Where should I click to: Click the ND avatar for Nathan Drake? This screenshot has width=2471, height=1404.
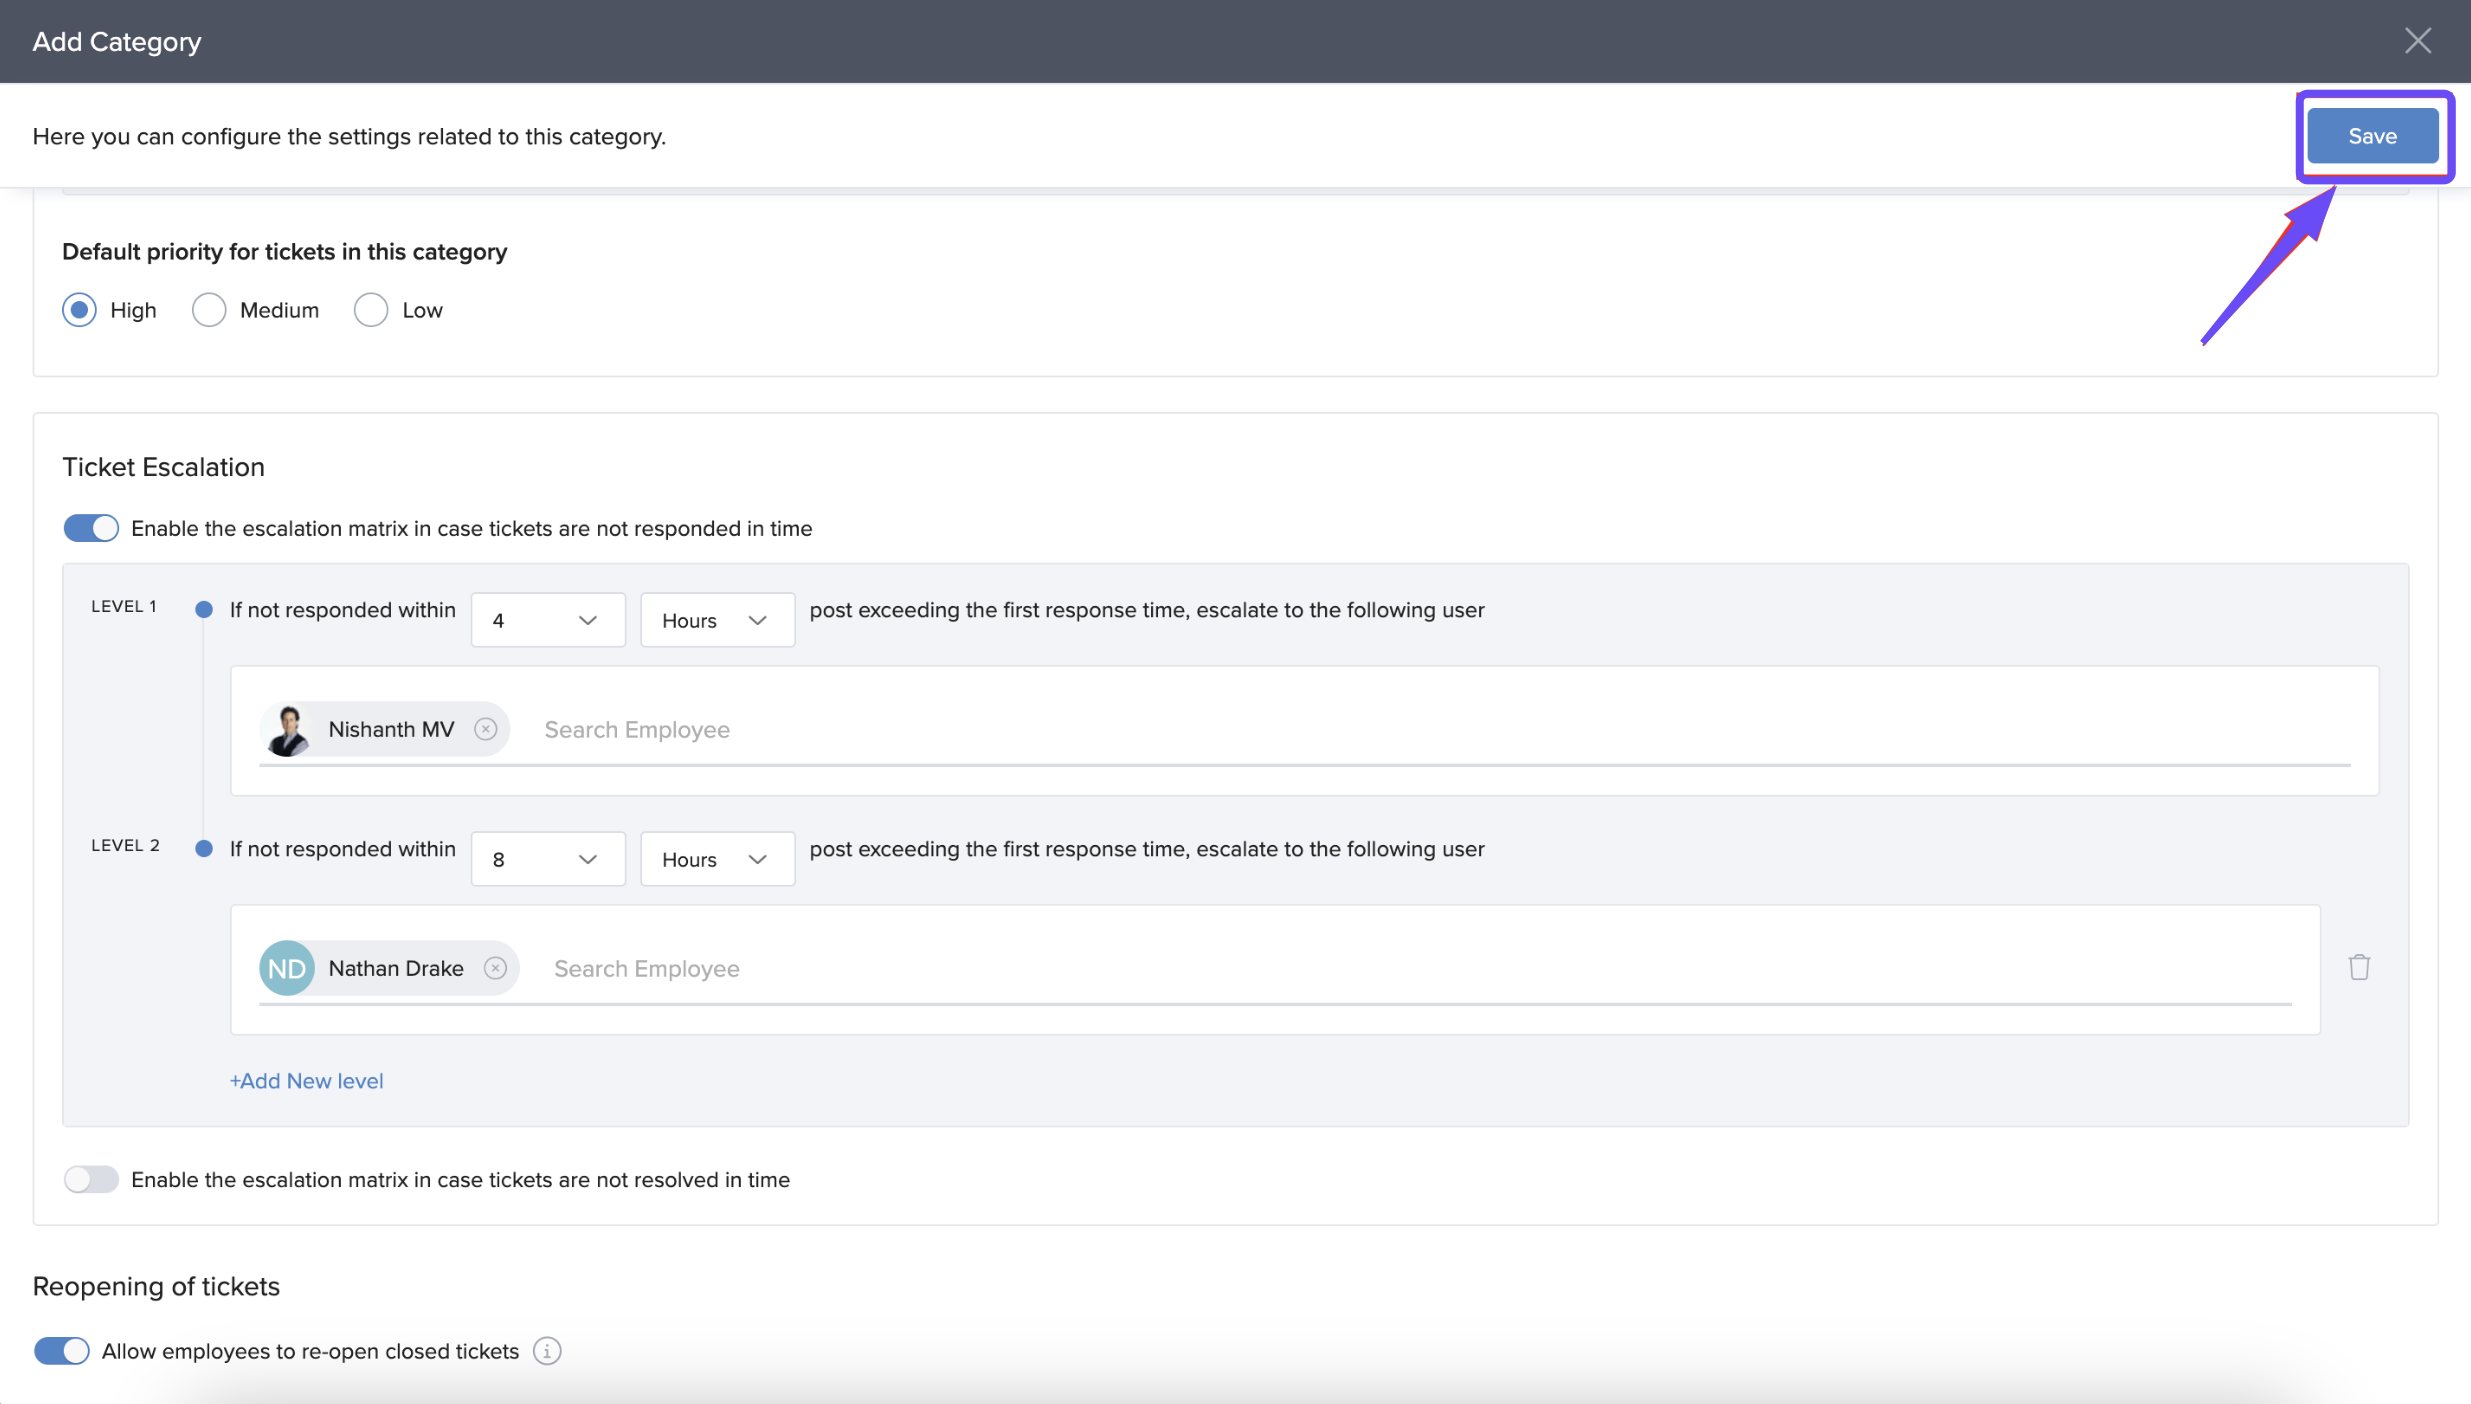pos(287,968)
